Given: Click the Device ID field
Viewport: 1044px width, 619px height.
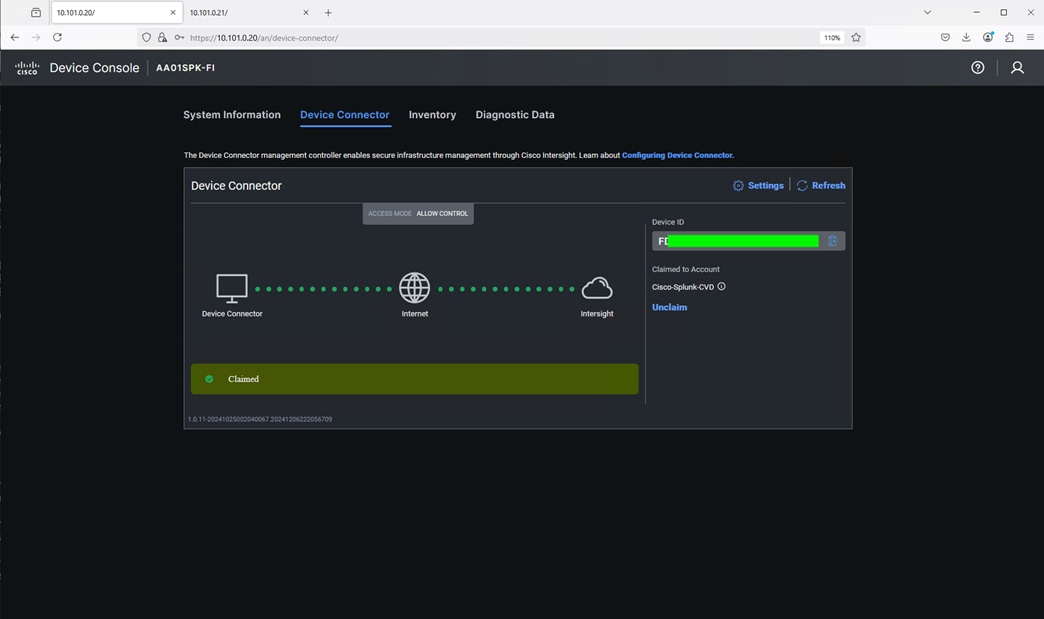Looking at the screenshot, I should 748,241.
